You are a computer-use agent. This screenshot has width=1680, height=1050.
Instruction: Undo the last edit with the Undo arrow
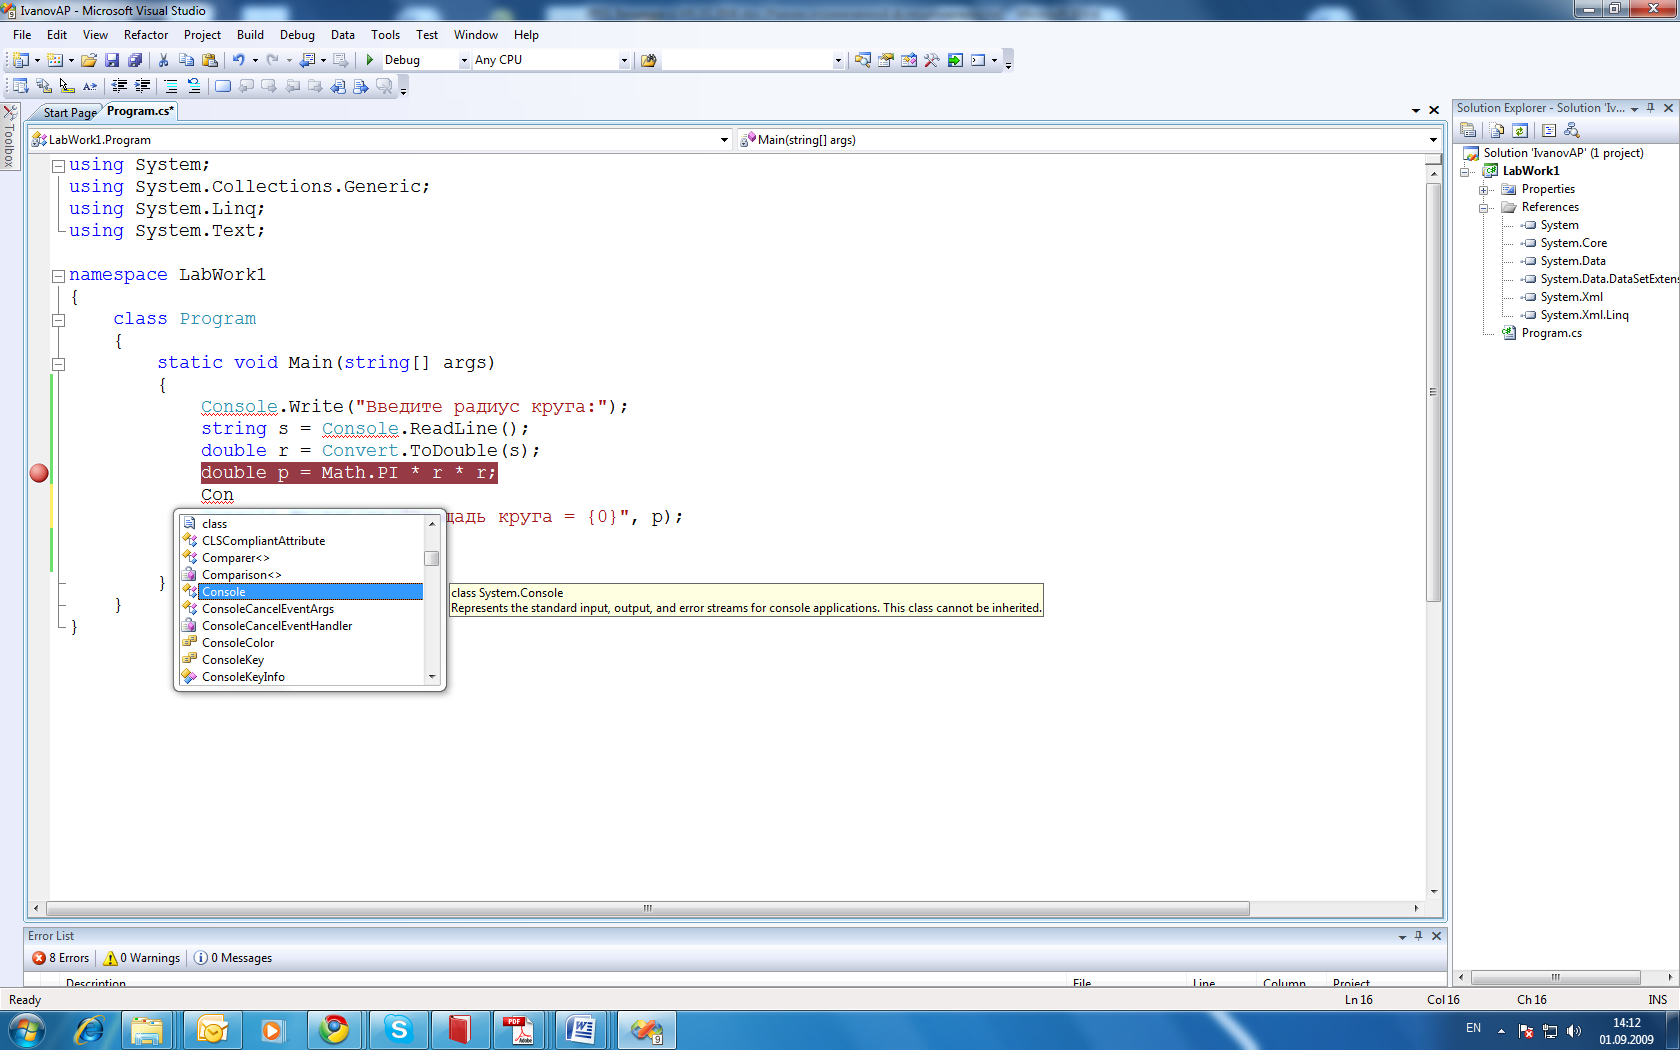coord(239,60)
